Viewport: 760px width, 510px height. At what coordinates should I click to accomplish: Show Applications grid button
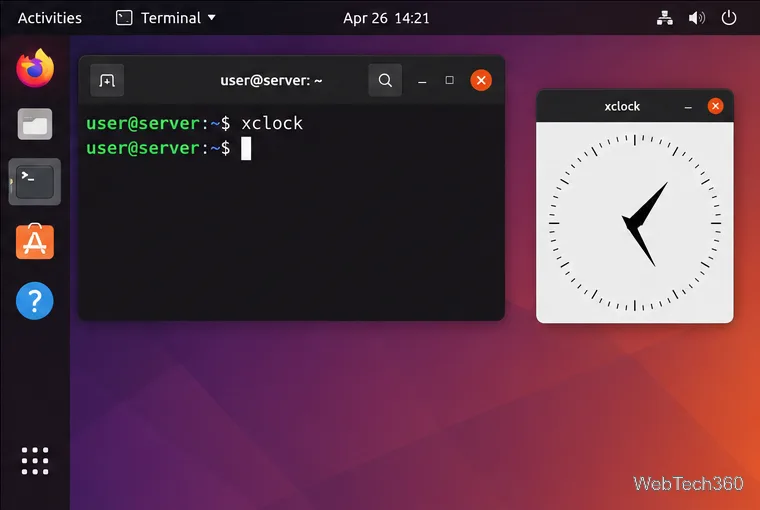tap(35, 461)
